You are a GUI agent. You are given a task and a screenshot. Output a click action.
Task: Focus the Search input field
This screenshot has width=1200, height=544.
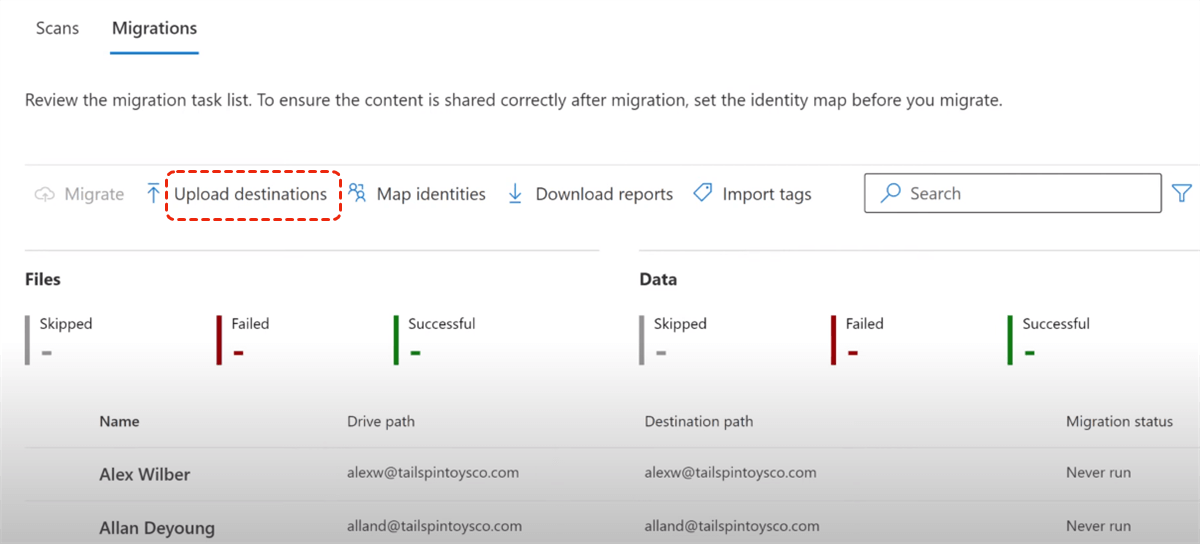pyautogui.click(x=1020, y=194)
